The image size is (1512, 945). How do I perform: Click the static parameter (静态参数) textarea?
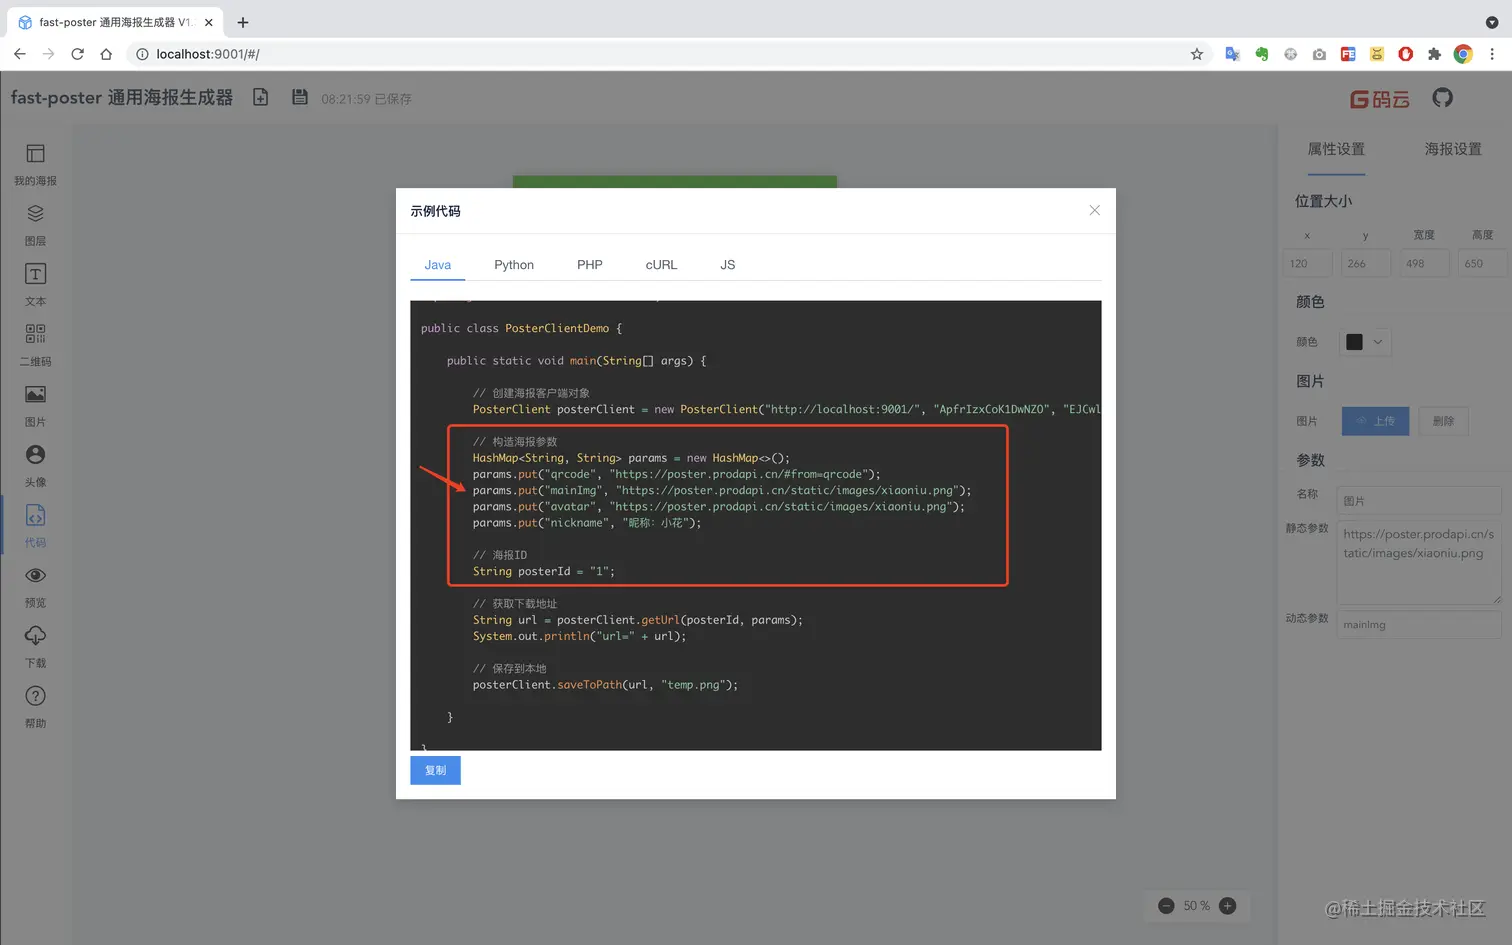[x=1419, y=563]
